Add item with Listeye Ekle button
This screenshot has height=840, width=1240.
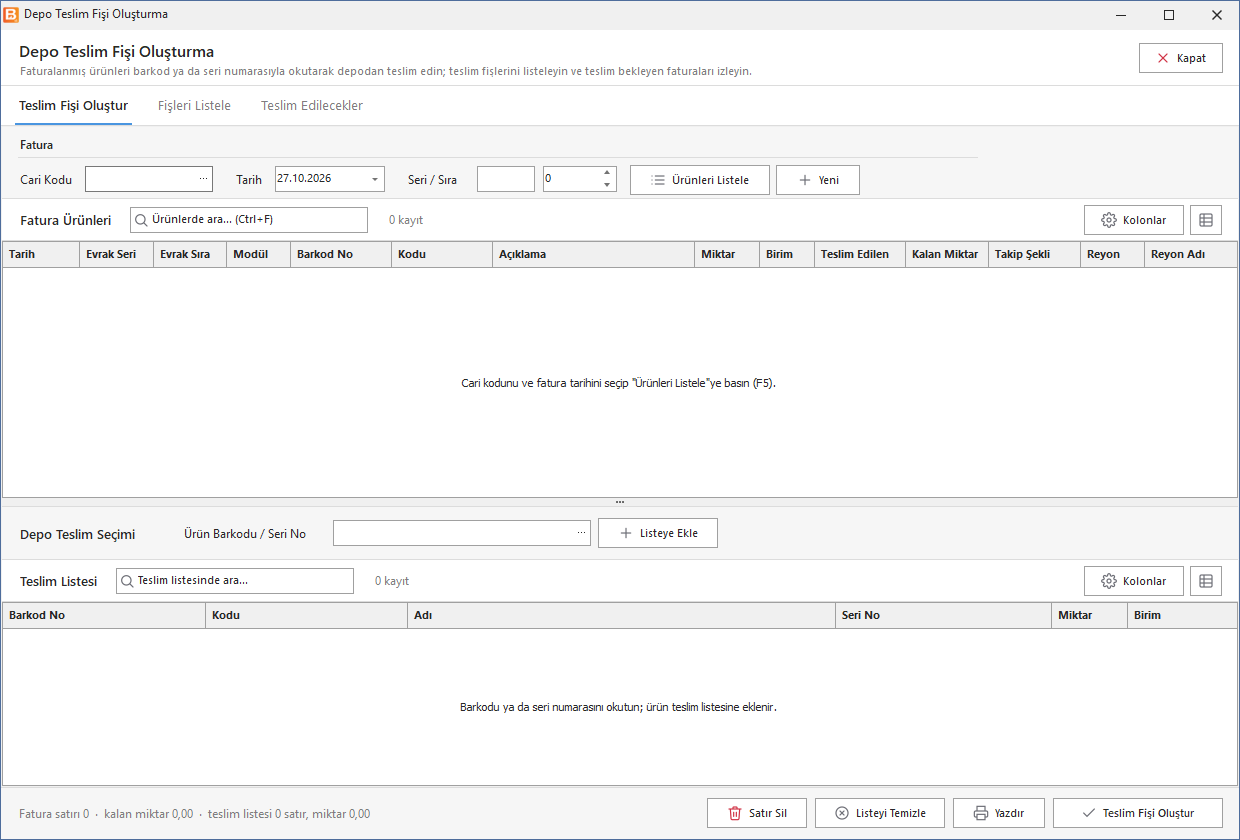[x=658, y=533]
